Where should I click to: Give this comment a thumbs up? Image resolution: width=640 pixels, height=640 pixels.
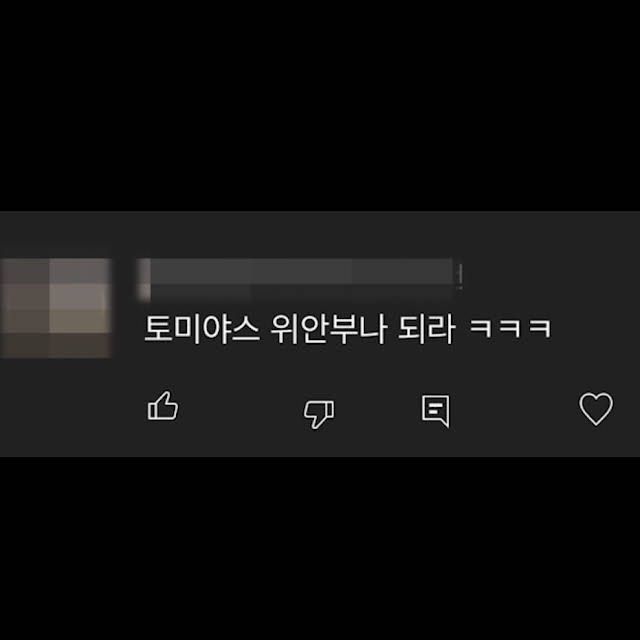(162, 406)
